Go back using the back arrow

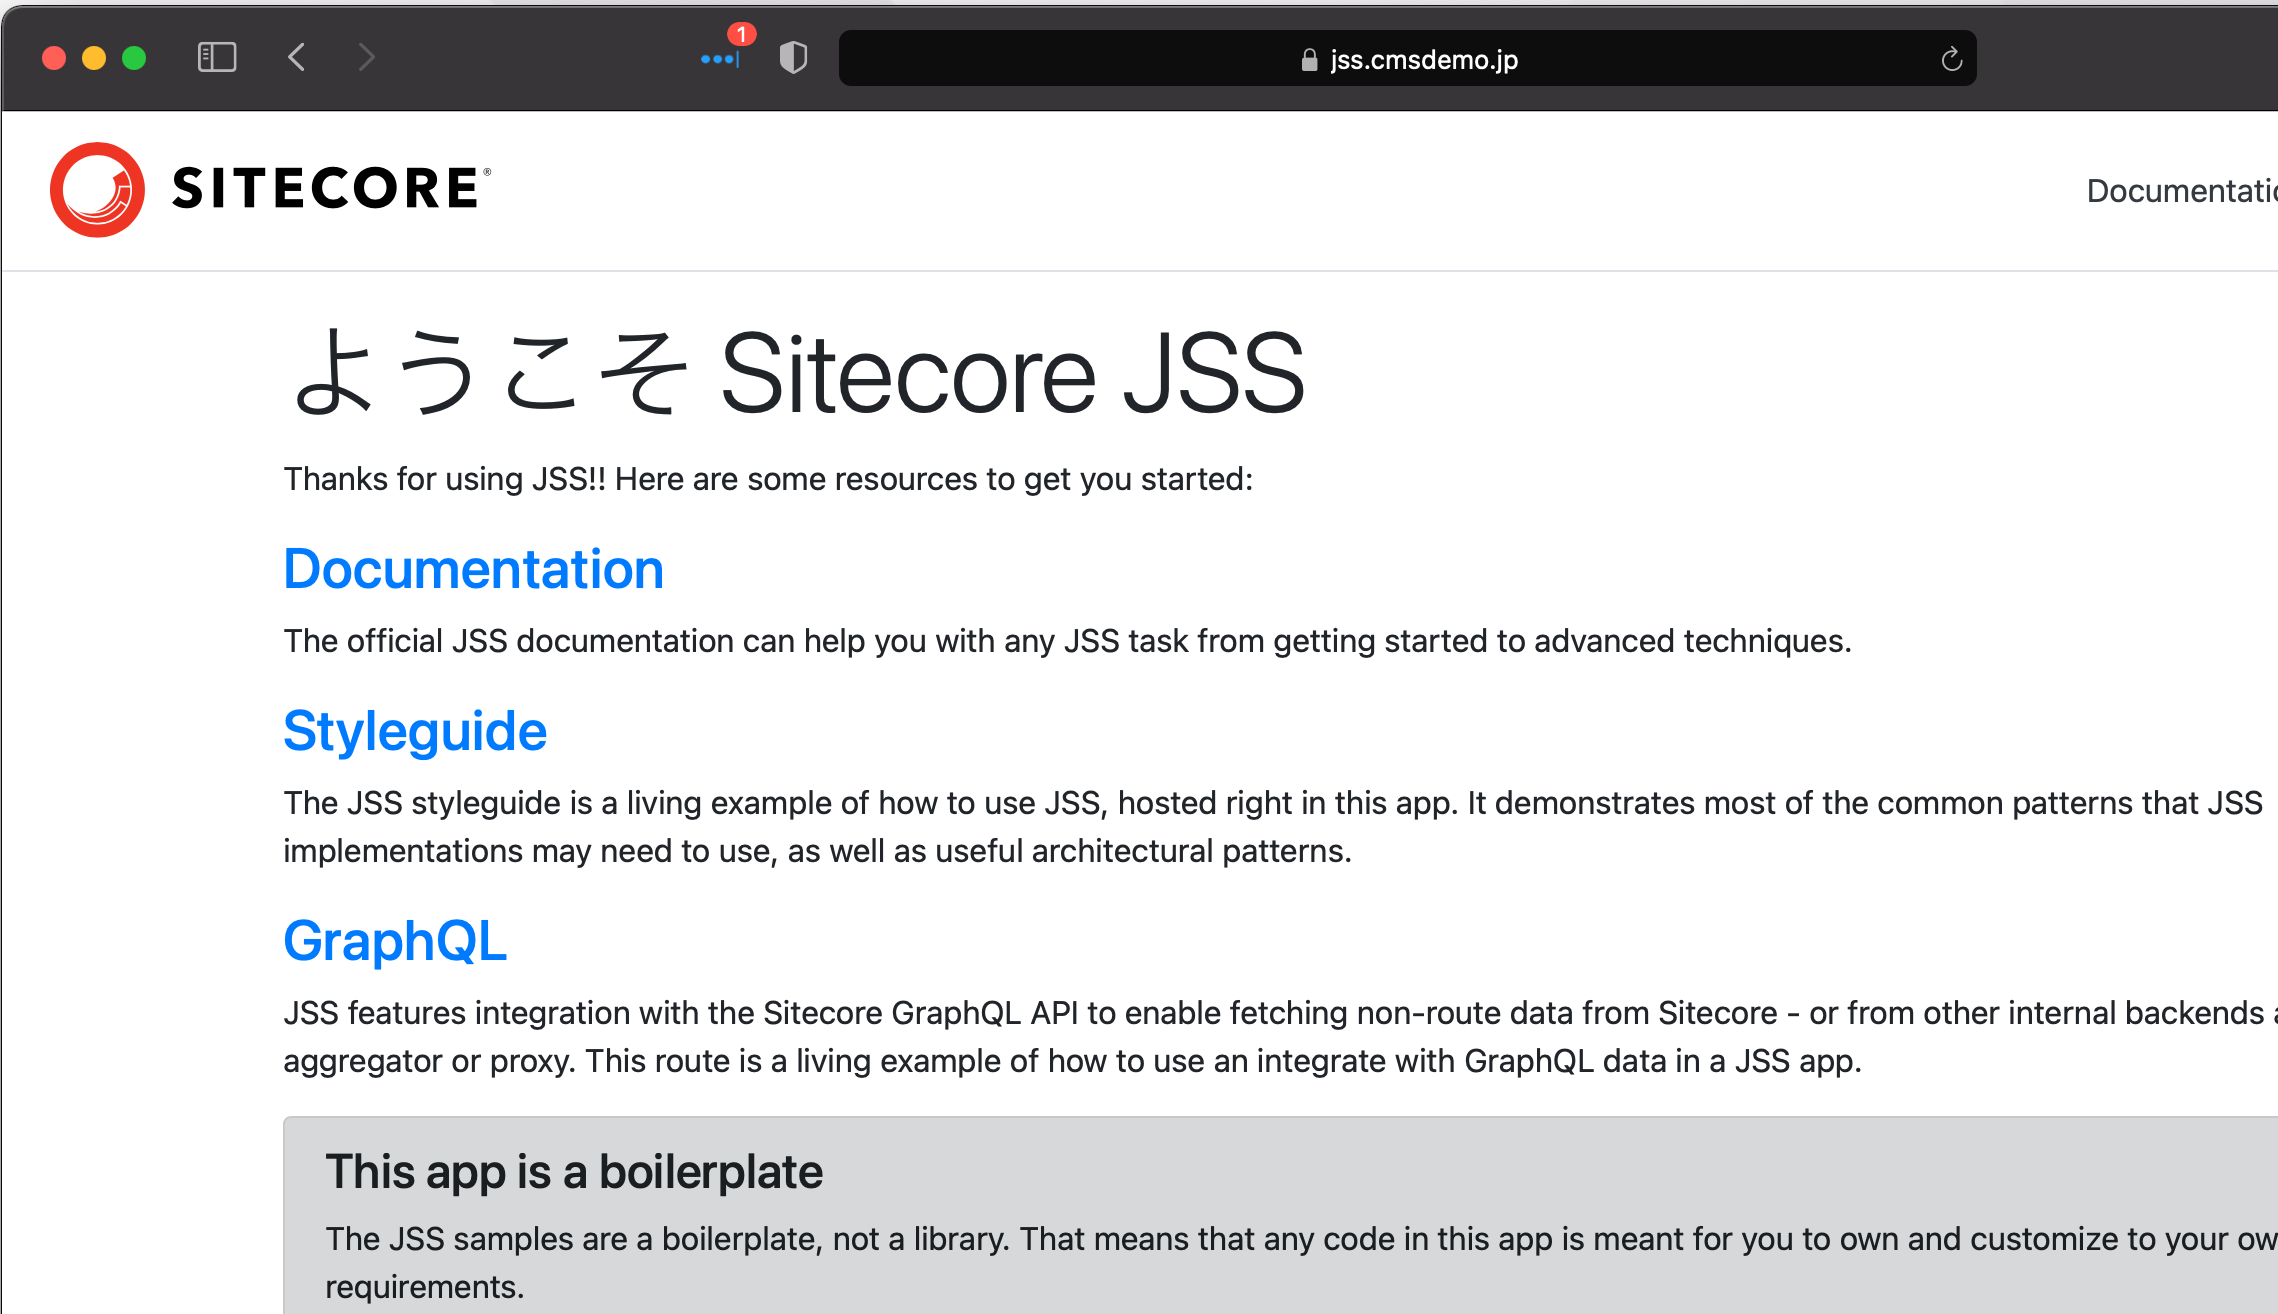pos(296,57)
